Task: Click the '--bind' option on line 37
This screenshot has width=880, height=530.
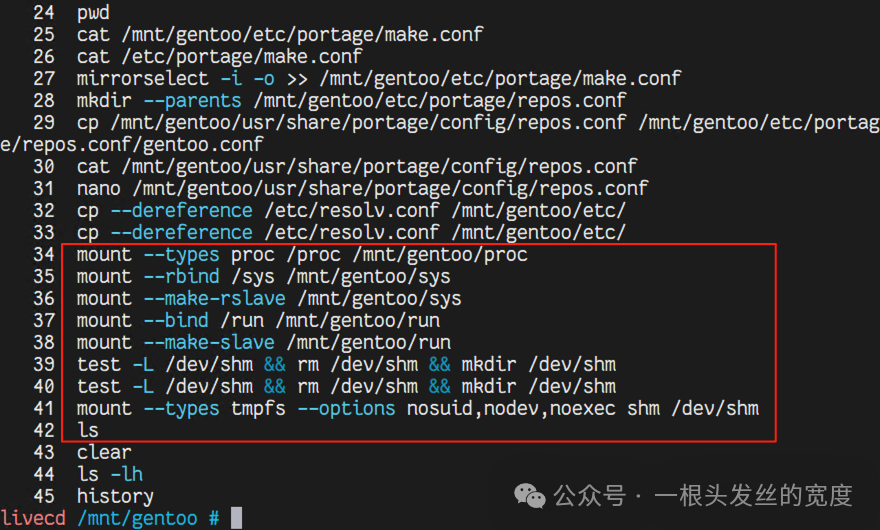Action: coord(176,321)
